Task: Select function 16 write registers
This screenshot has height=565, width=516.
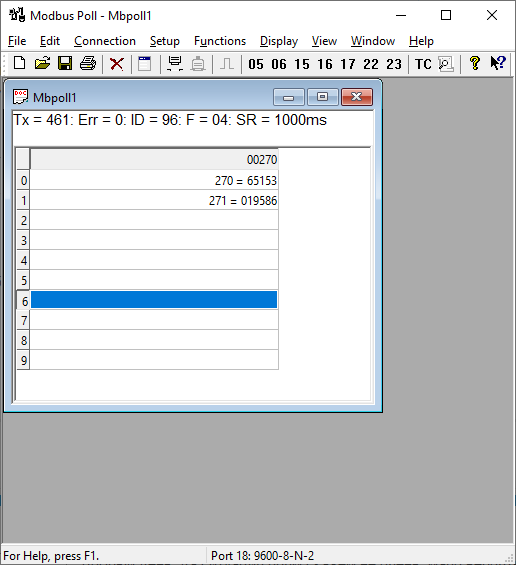Action: coord(325,64)
